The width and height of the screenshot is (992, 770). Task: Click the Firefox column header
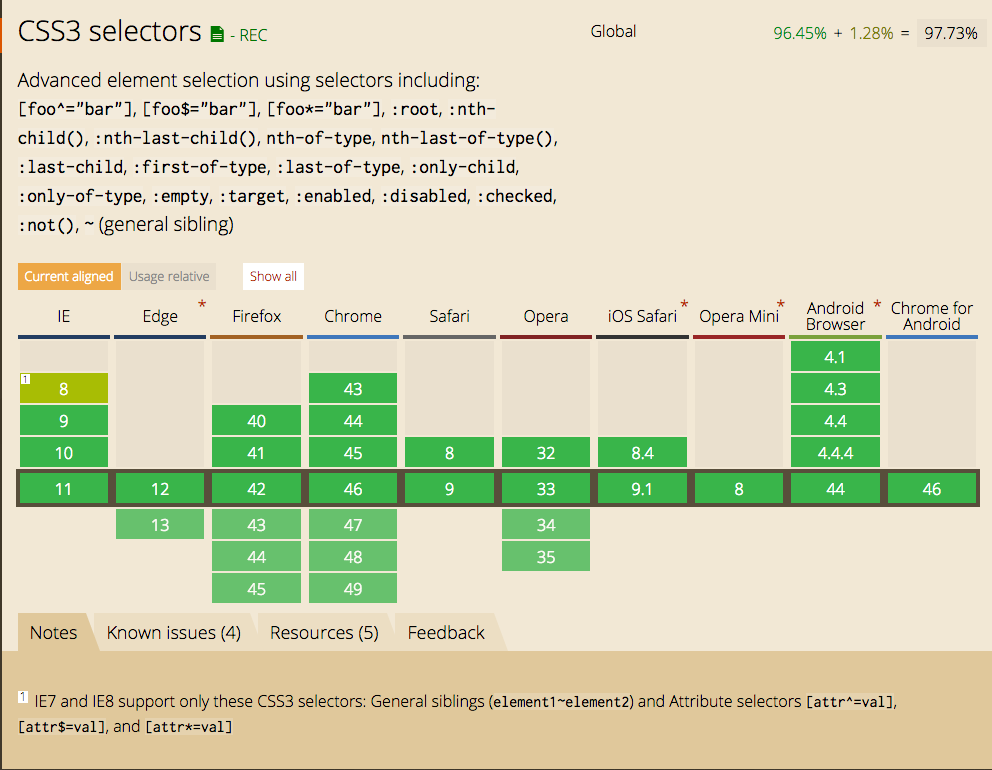256,316
